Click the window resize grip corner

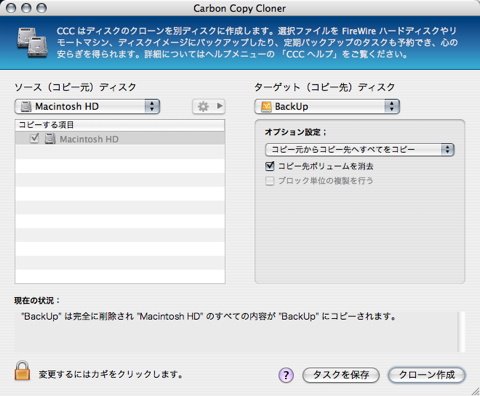tap(475, 391)
